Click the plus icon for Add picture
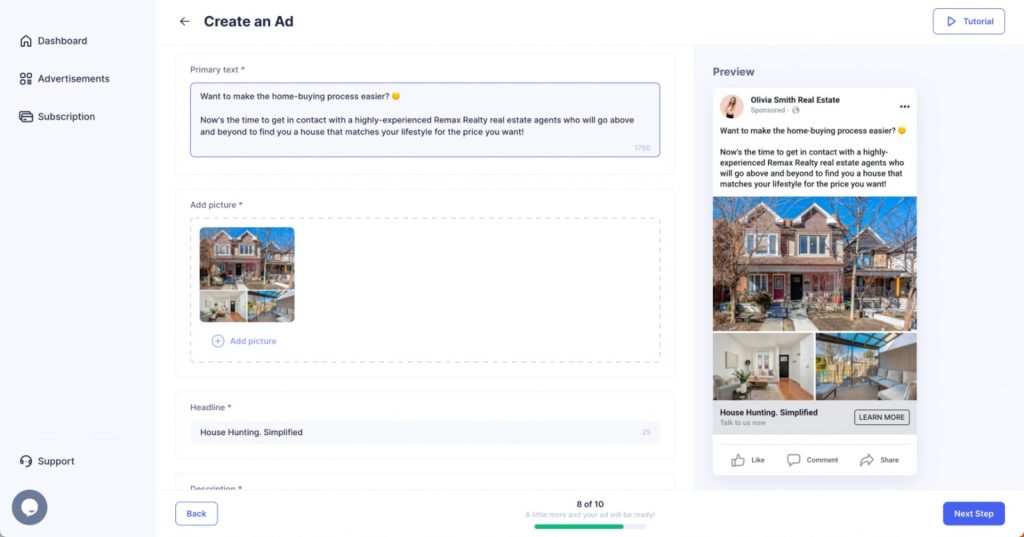 (217, 341)
